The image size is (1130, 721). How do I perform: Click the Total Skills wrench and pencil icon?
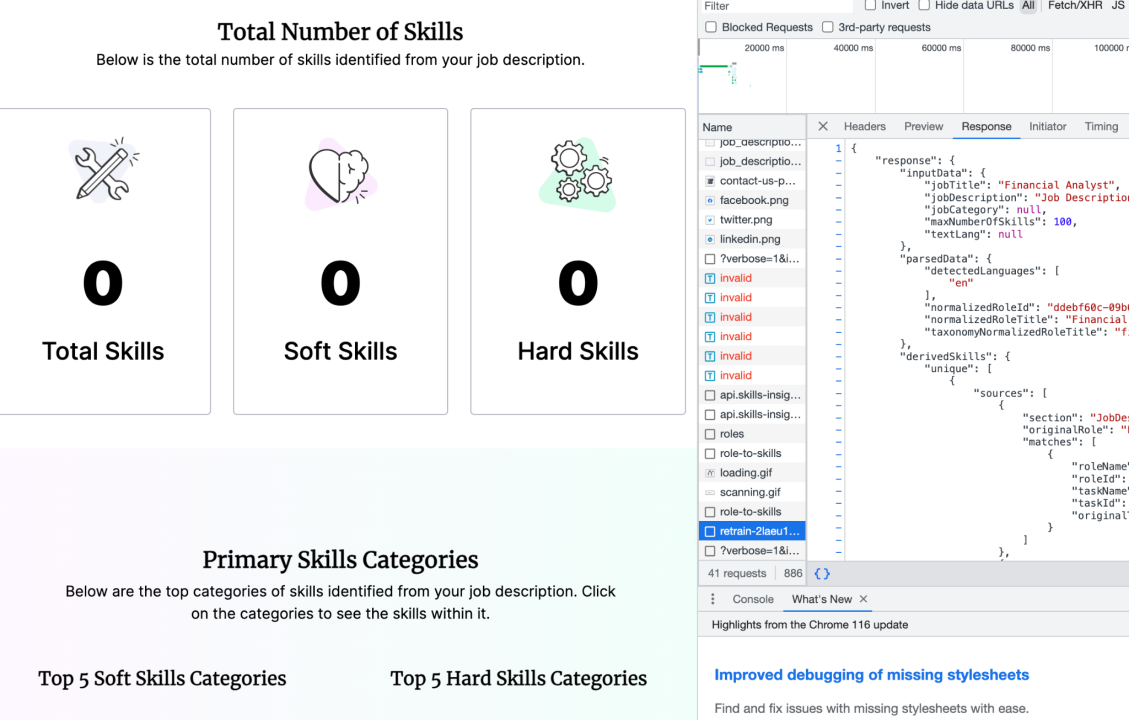pyautogui.click(x=103, y=170)
